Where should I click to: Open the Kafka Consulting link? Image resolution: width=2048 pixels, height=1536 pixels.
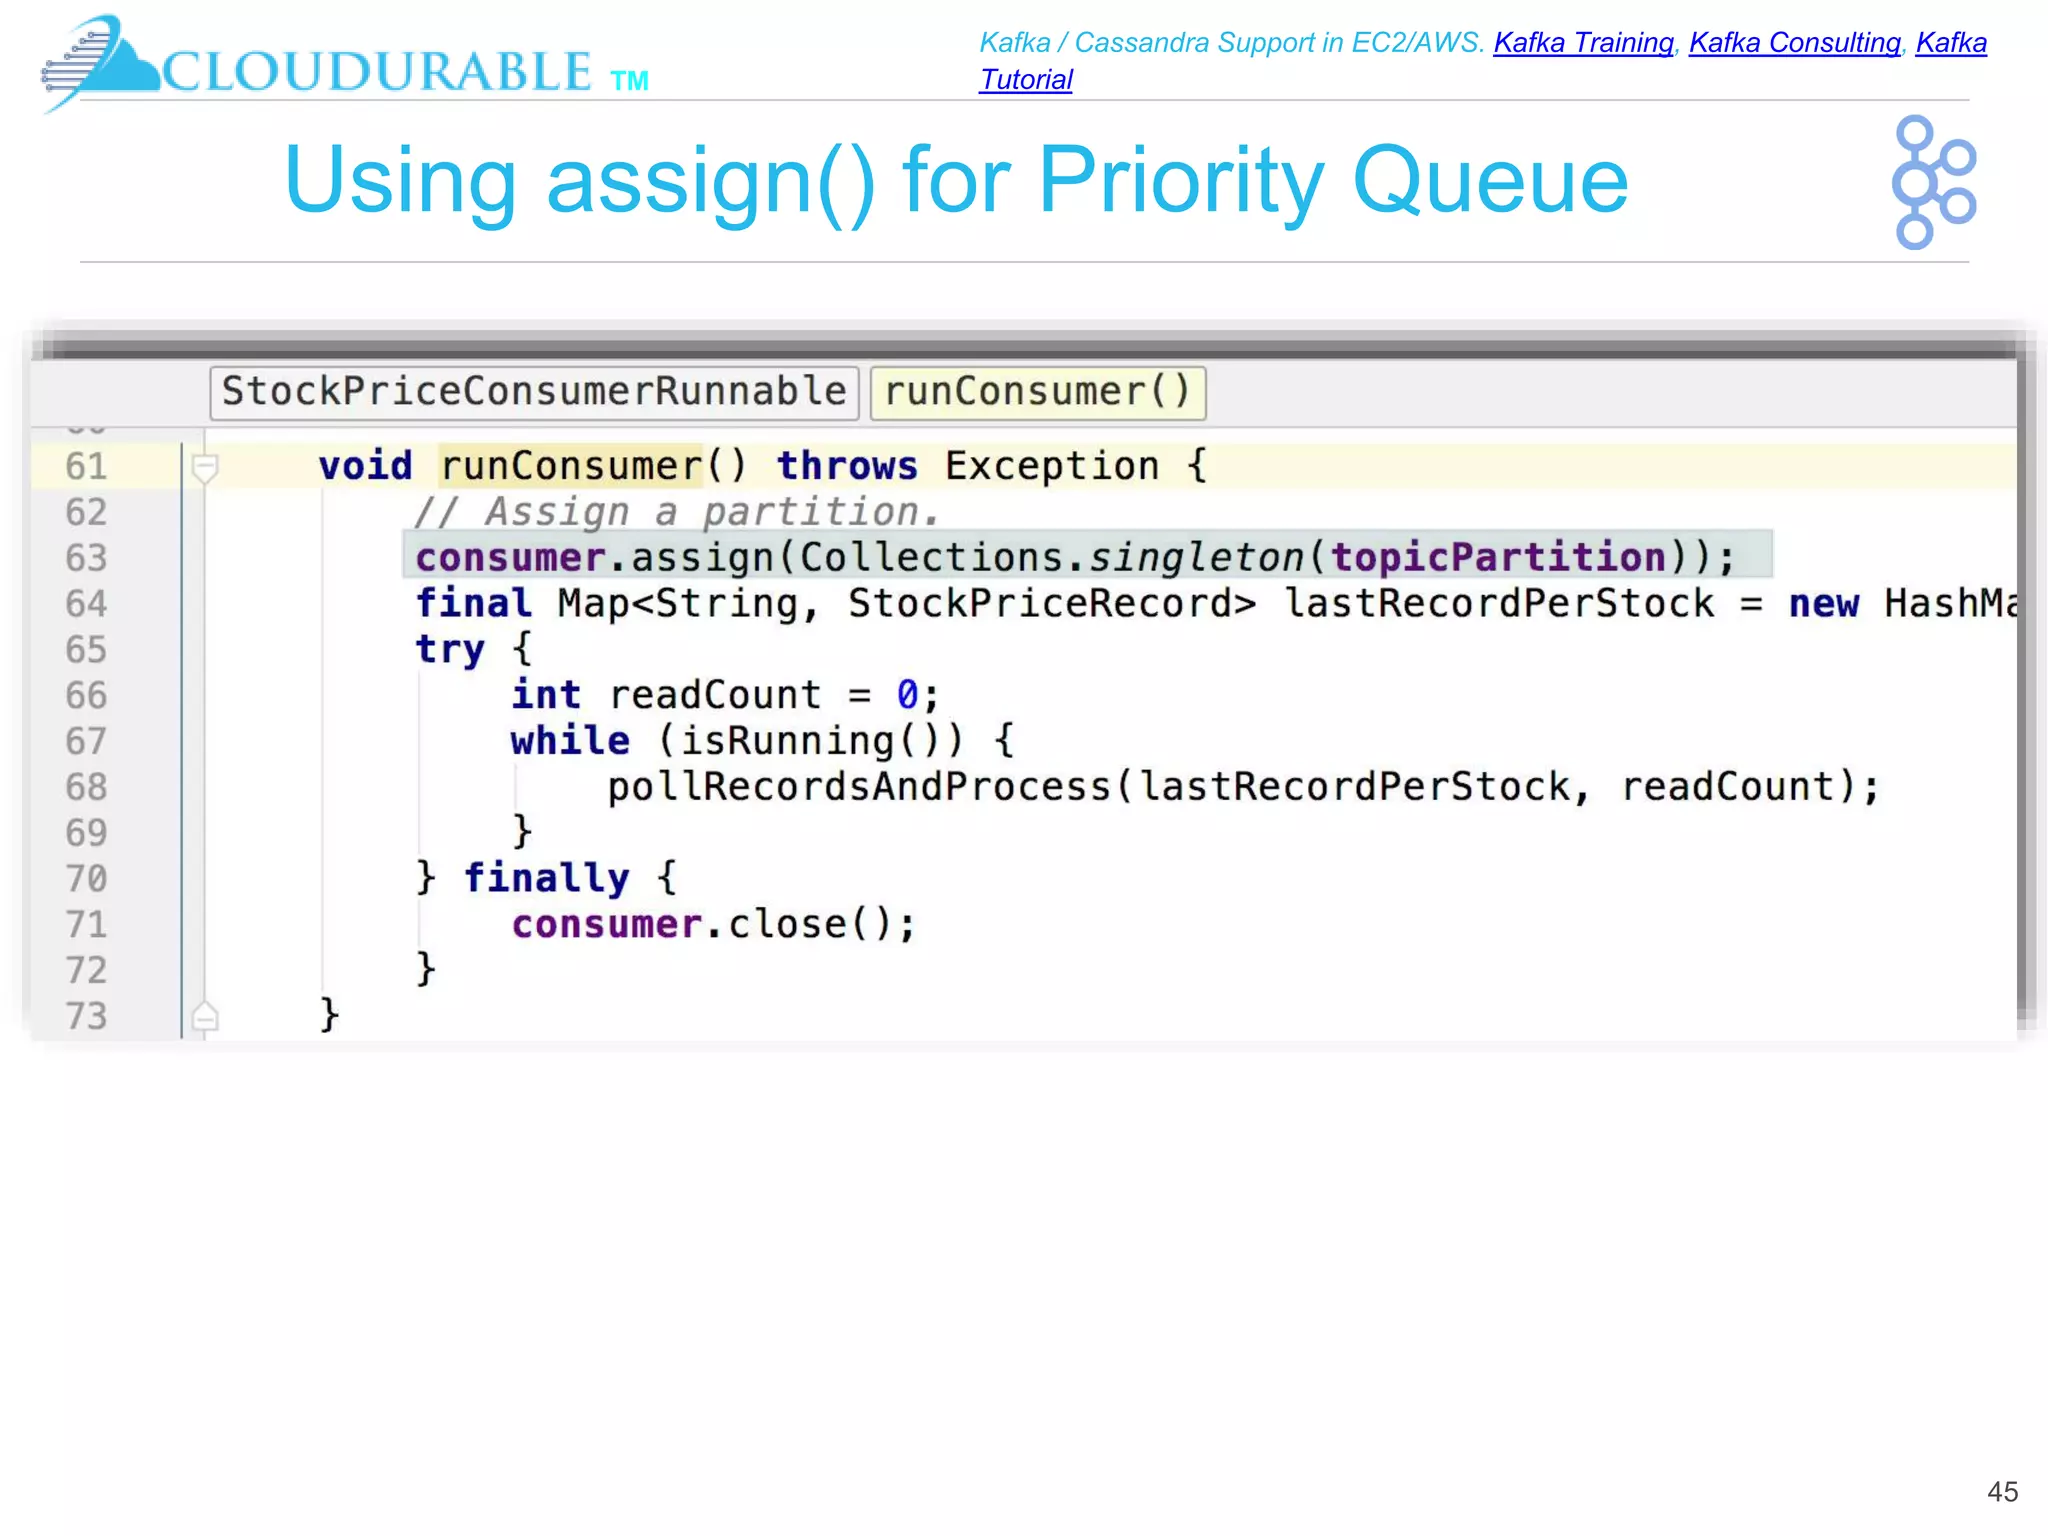pyautogui.click(x=1794, y=43)
